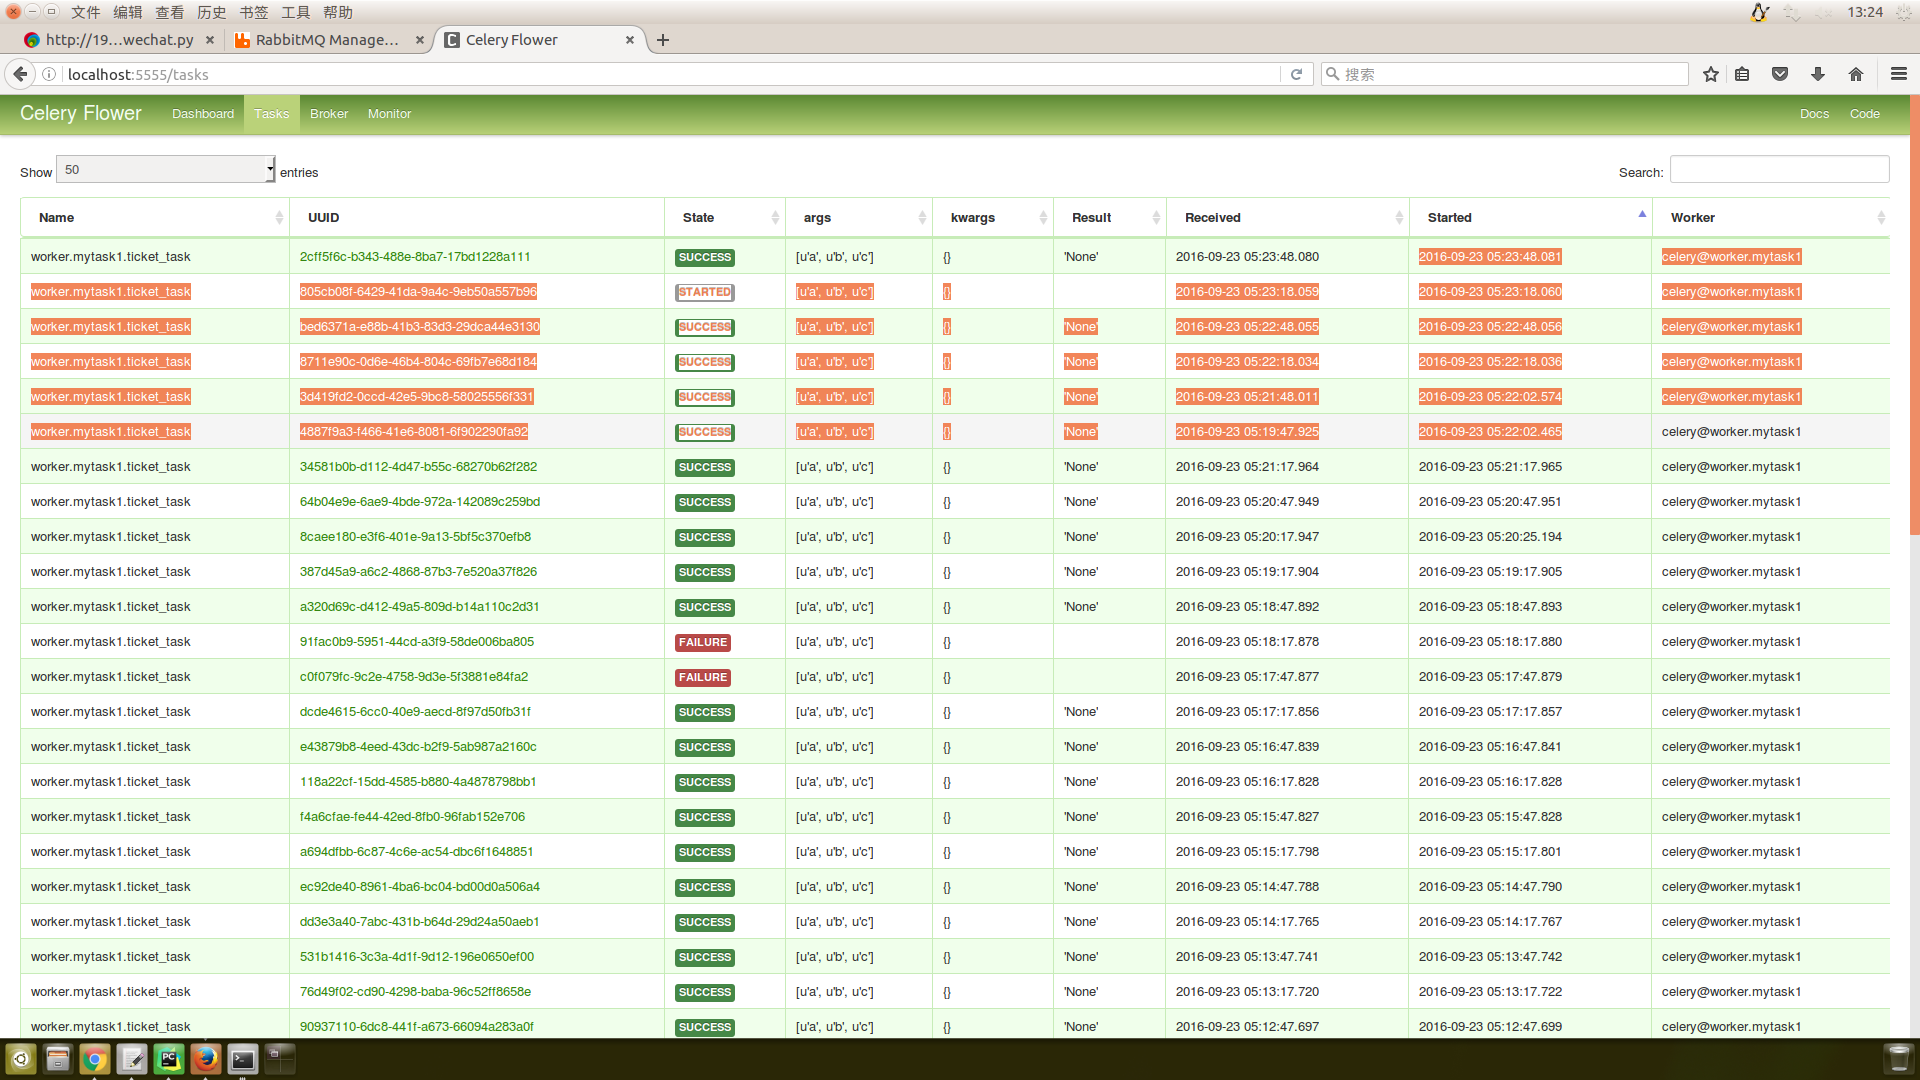
Task: Click the FAILURE badge for task 91fac0b9
Action: click(x=703, y=642)
